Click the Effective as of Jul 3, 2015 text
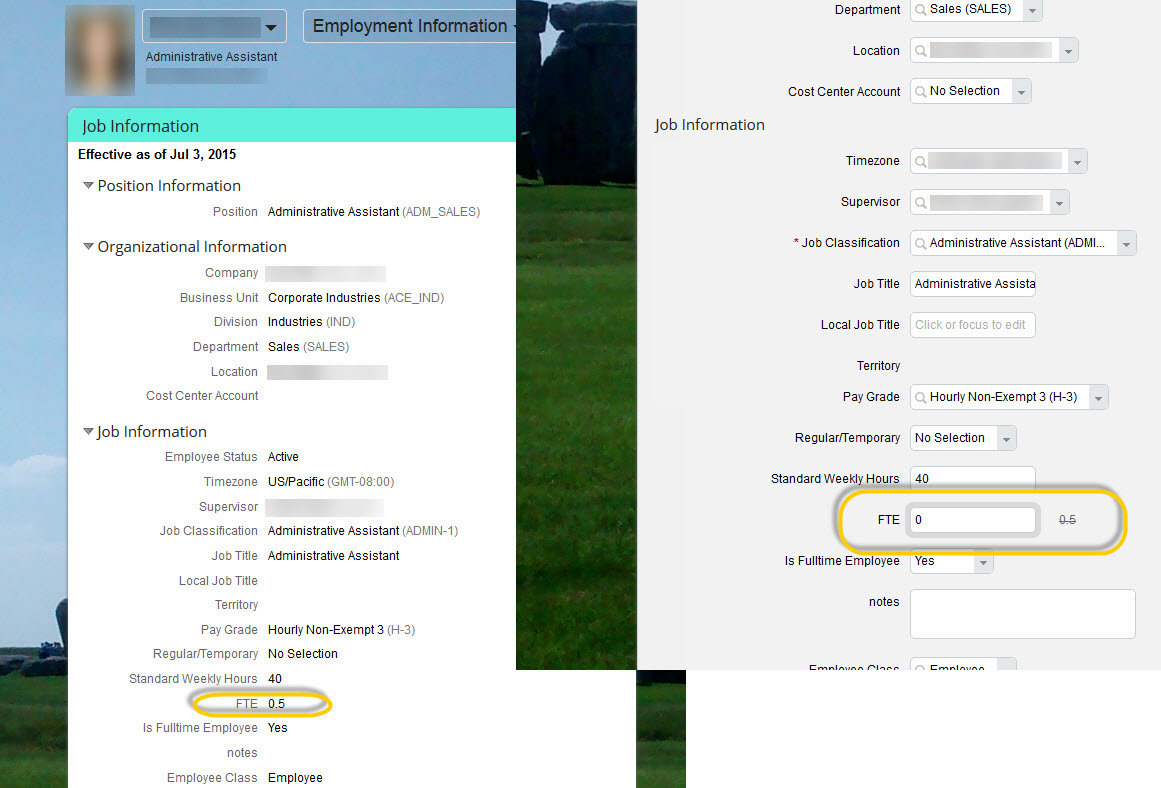Viewport: 1161px width, 788px height. point(157,155)
